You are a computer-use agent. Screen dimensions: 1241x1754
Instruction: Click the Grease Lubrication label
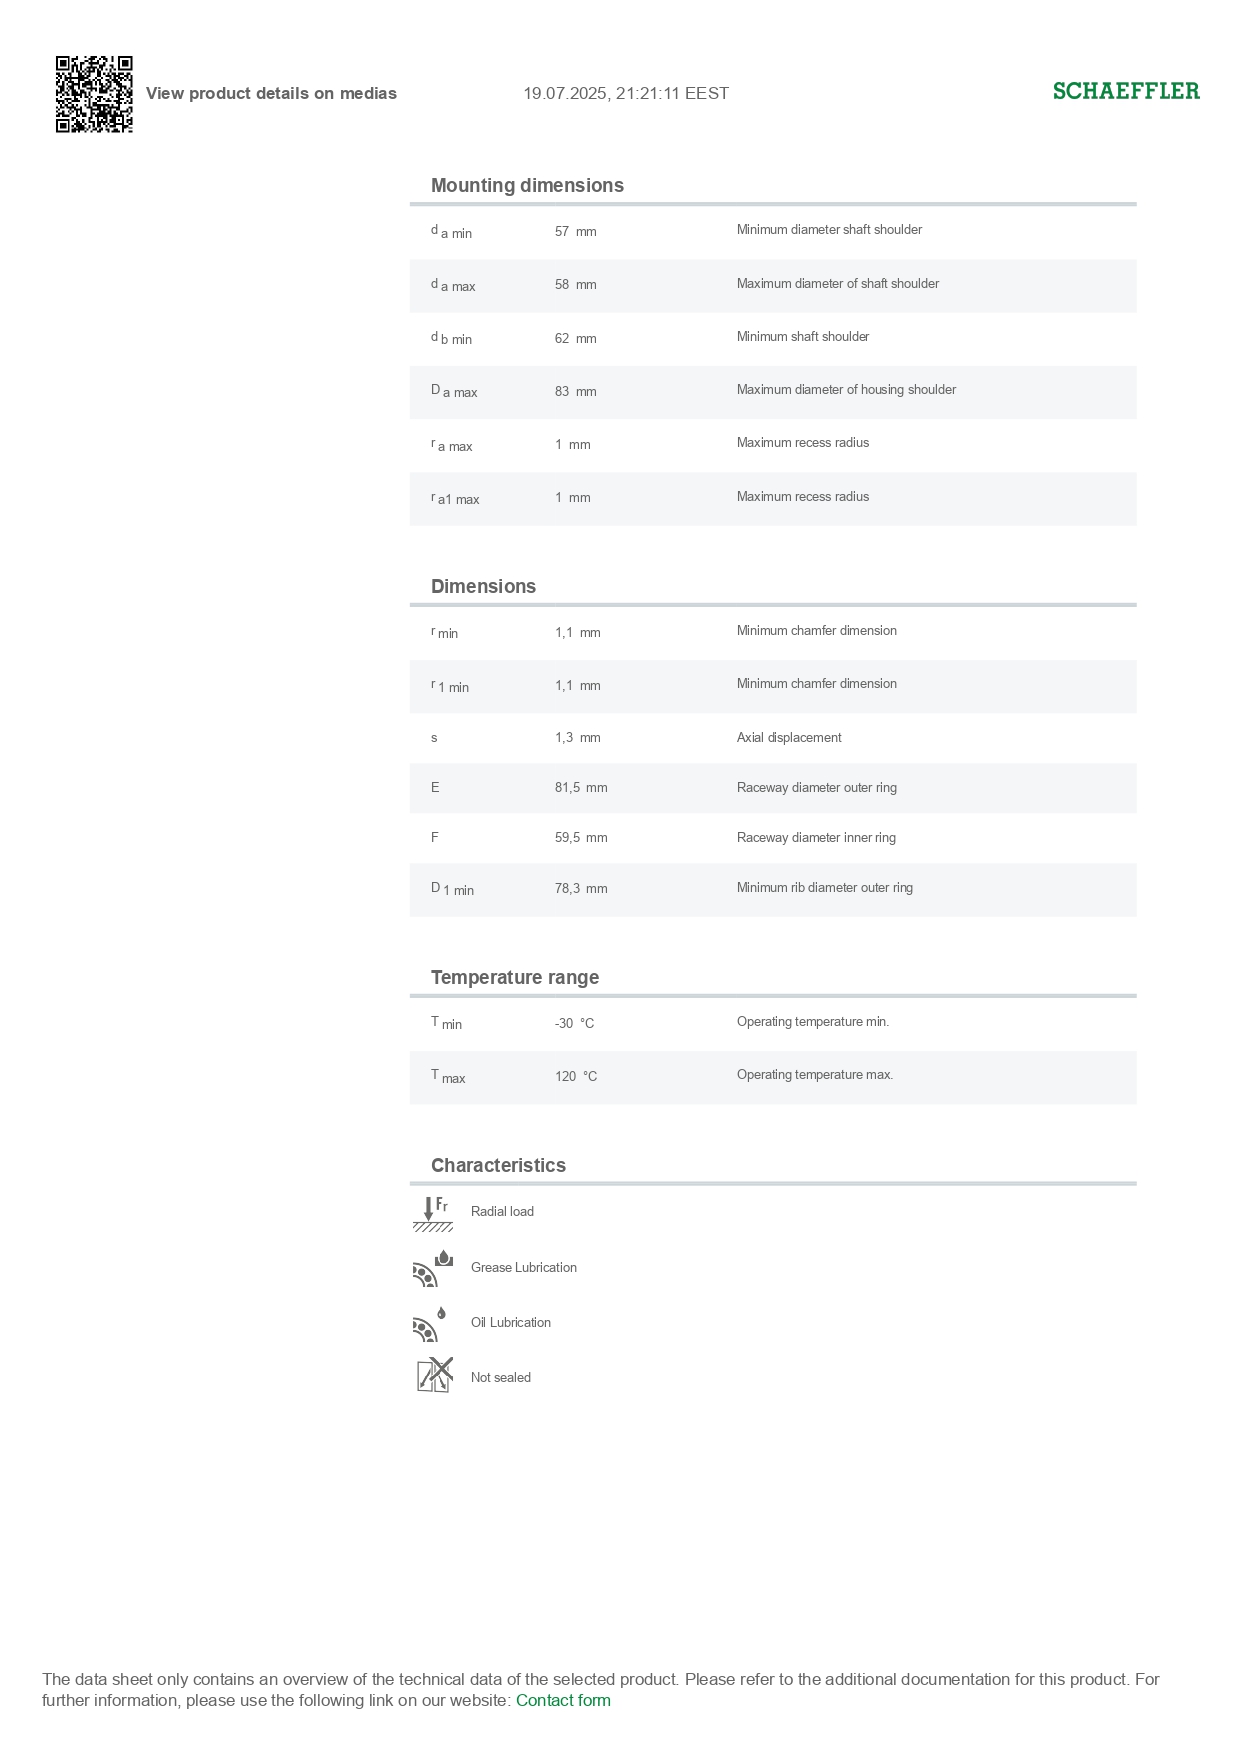click(x=524, y=1267)
